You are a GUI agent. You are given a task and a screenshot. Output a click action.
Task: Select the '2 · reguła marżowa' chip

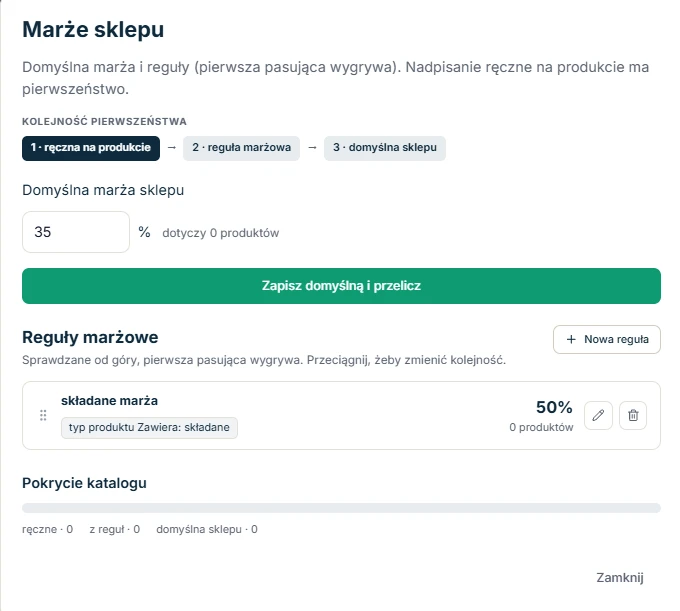[241, 148]
